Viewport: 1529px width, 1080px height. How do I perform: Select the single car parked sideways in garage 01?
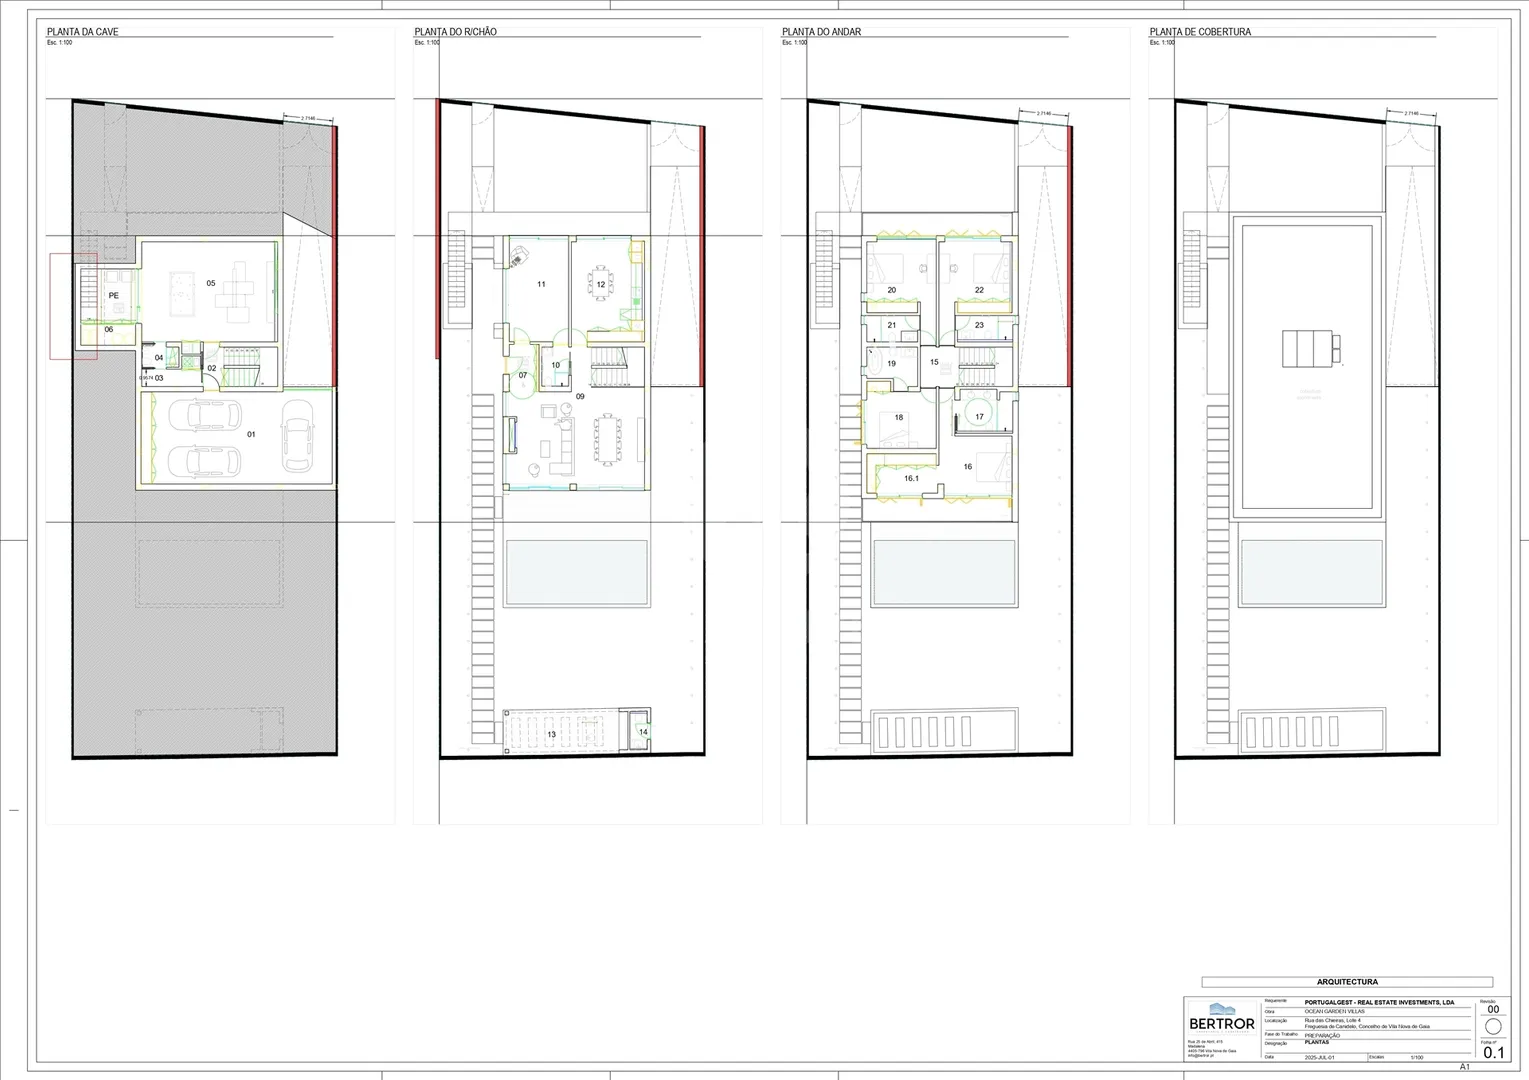click(297, 435)
